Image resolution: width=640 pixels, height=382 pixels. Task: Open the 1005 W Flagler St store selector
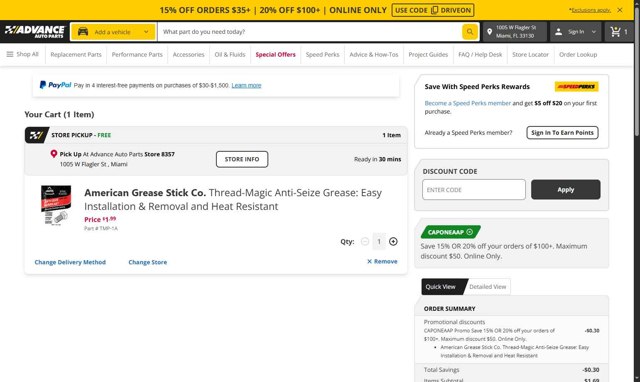(x=514, y=31)
